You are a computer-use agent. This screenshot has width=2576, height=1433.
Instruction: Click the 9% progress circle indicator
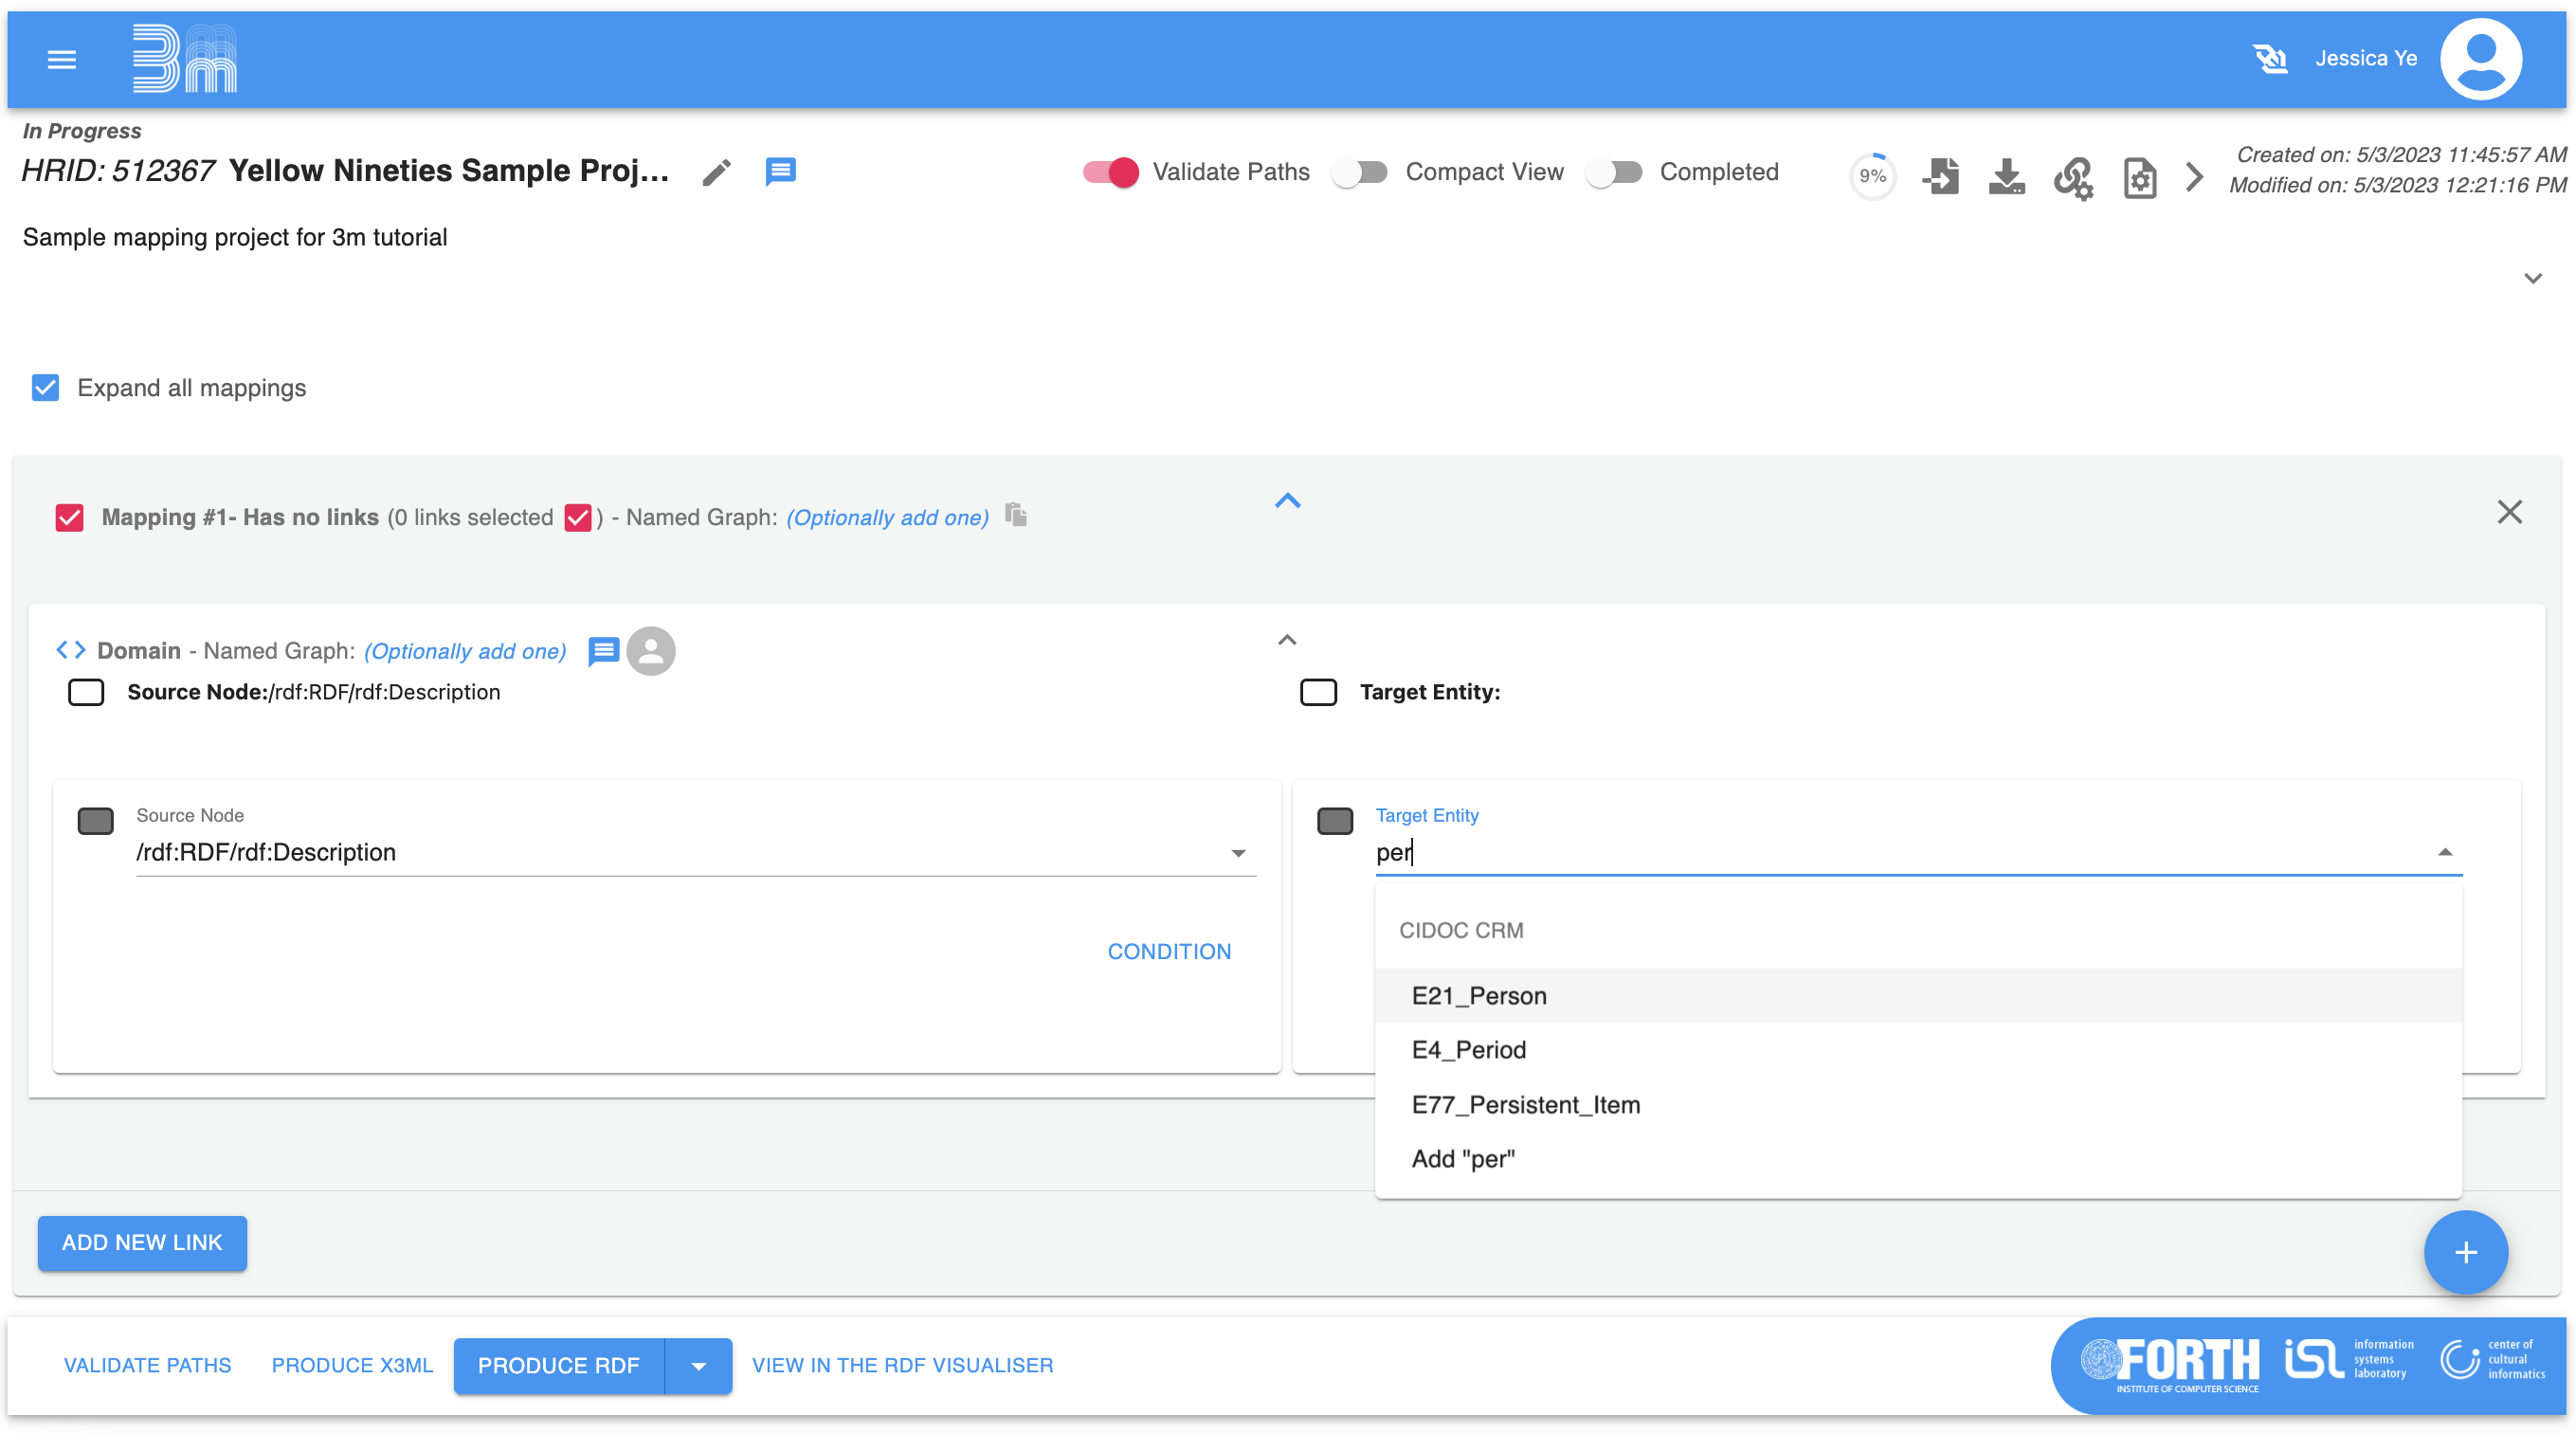tap(1872, 177)
